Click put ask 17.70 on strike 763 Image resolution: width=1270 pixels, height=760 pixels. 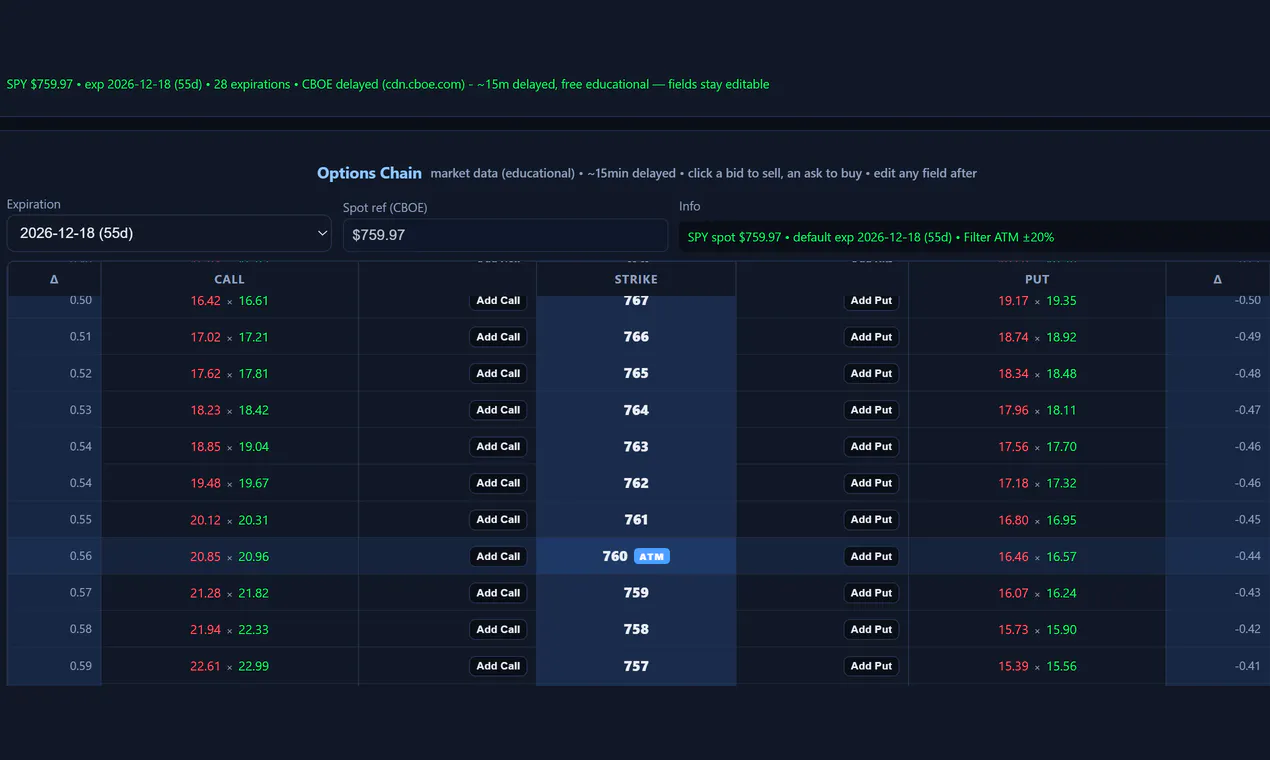pos(1062,446)
